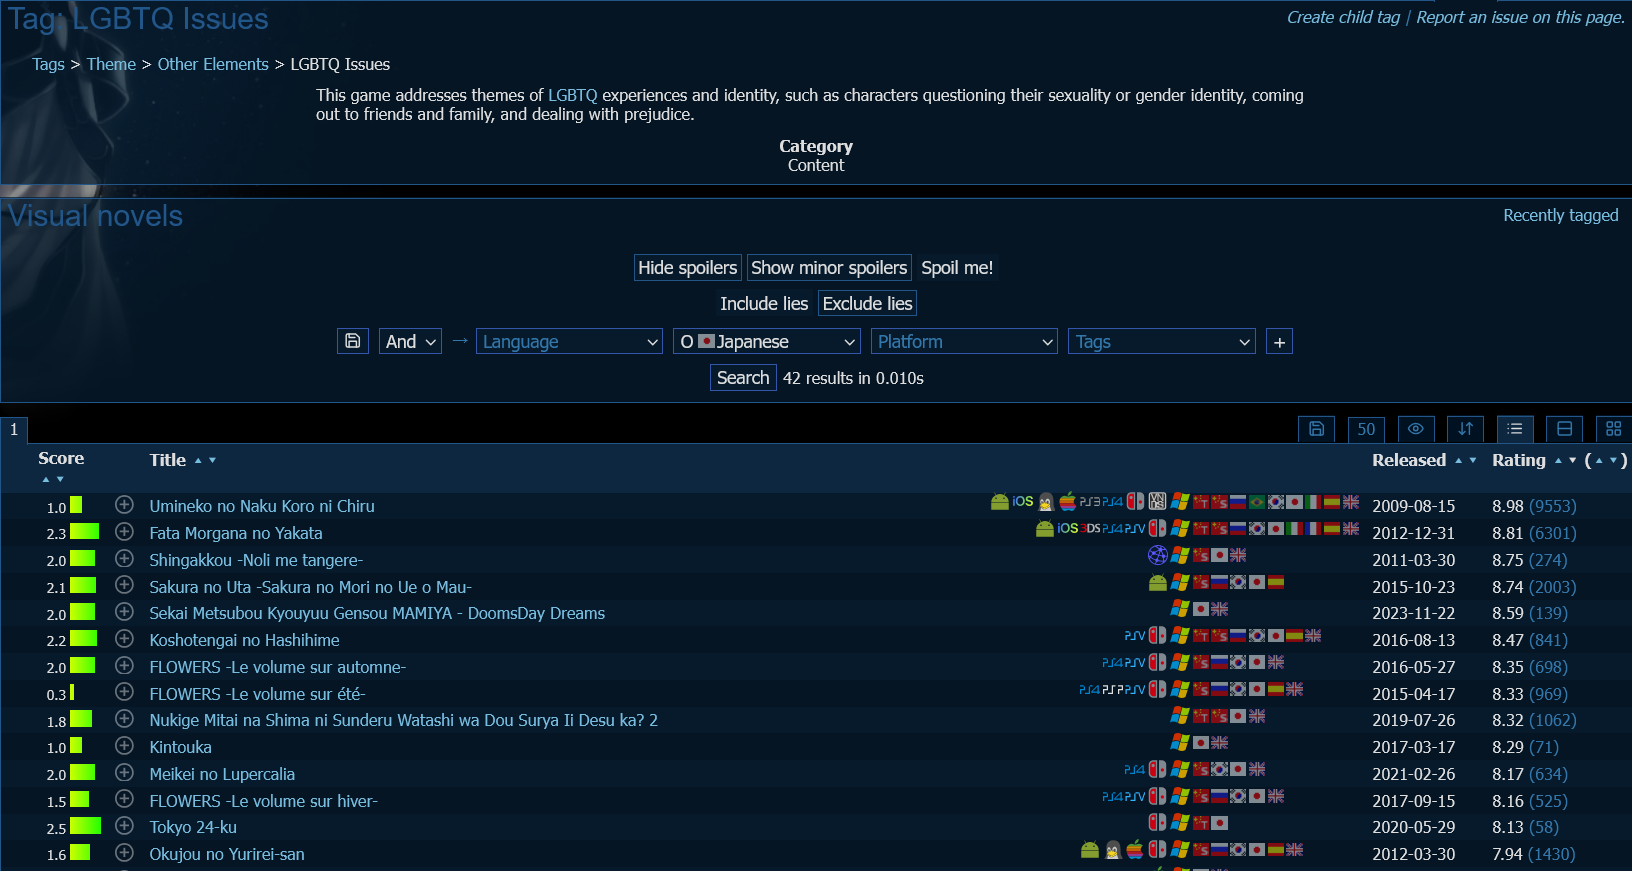Add Sekai Metsubou Kyouyuu Gensou MAMIYA to list
This screenshot has width=1632, height=871.
click(x=124, y=611)
